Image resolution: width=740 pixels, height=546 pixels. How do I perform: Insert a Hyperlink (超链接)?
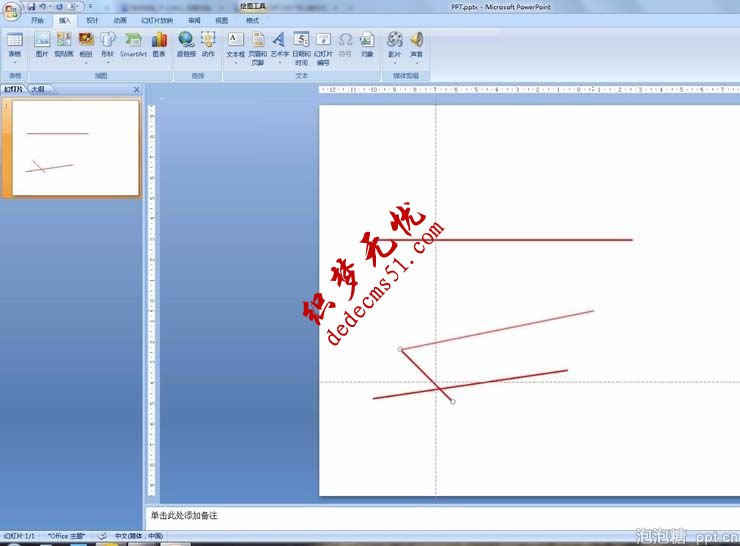point(186,45)
